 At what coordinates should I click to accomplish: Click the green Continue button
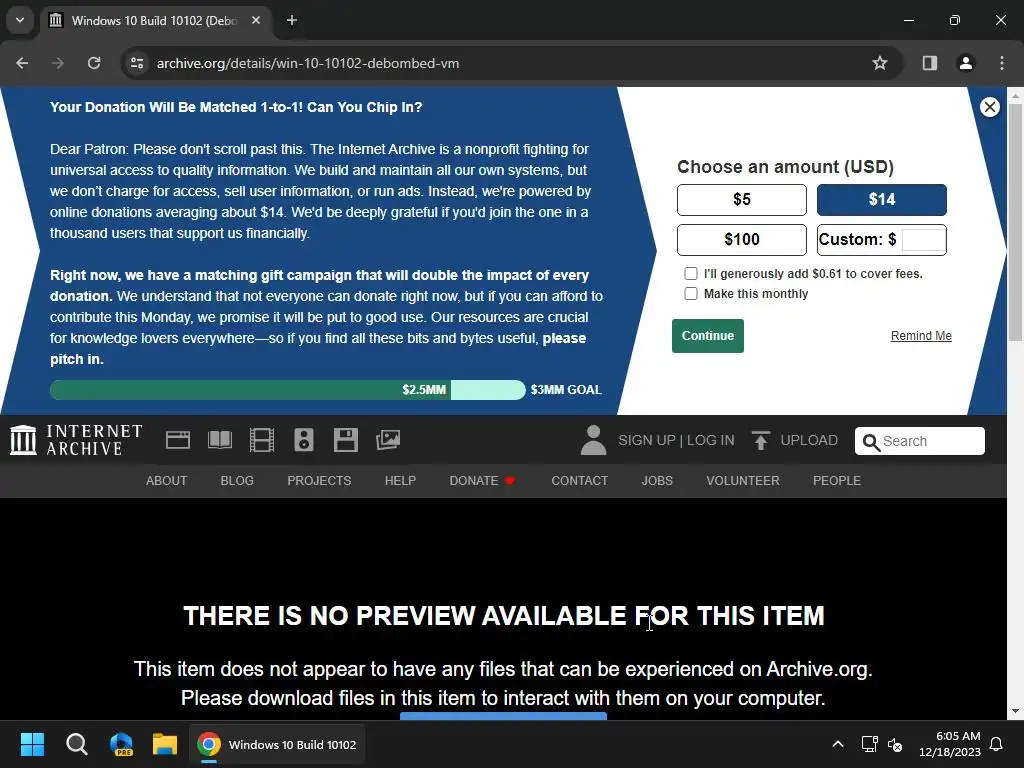tap(708, 336)
